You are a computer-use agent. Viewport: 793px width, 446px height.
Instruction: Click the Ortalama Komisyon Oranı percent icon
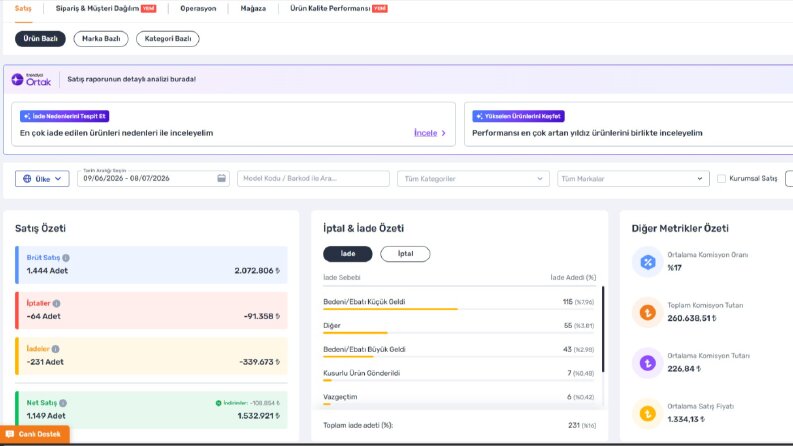648,262
